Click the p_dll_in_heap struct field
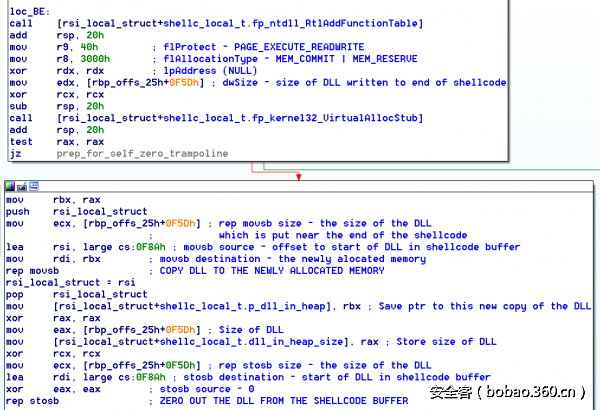The height and width of the screenshot is (410, 600). click(x=263, y=305)
